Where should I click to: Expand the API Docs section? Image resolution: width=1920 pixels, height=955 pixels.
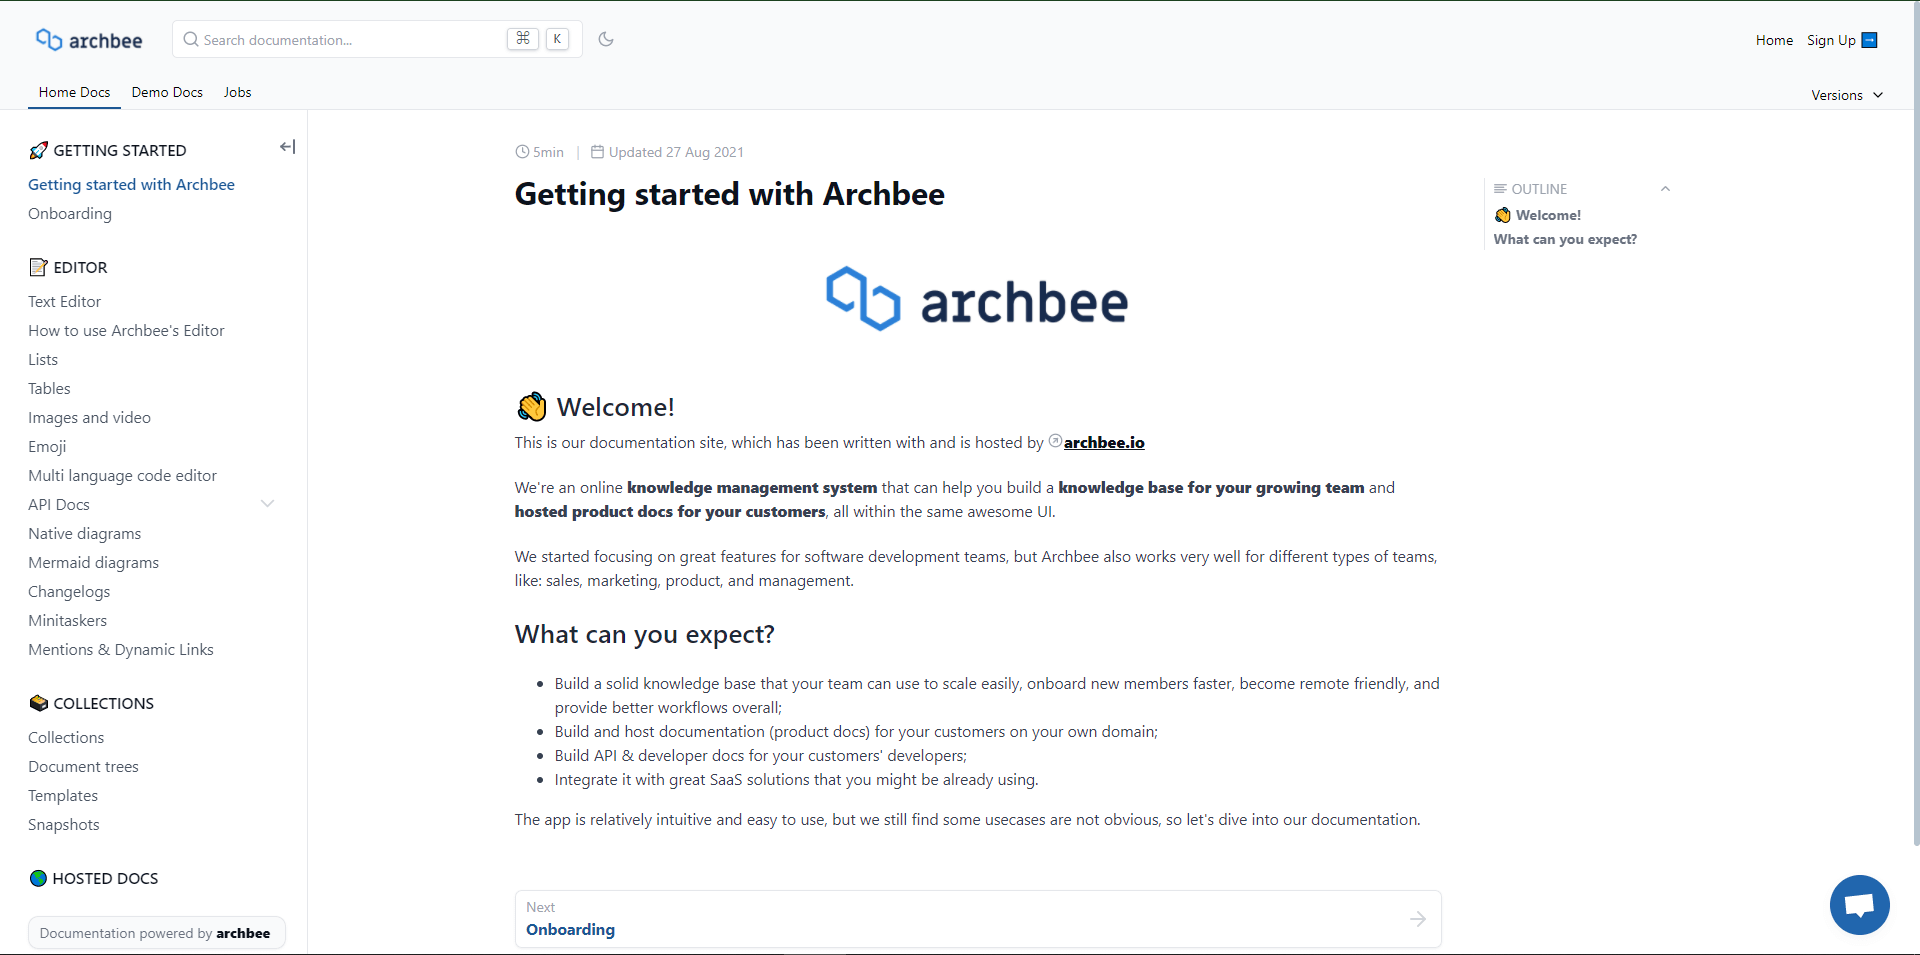click(x=267, y=504)
